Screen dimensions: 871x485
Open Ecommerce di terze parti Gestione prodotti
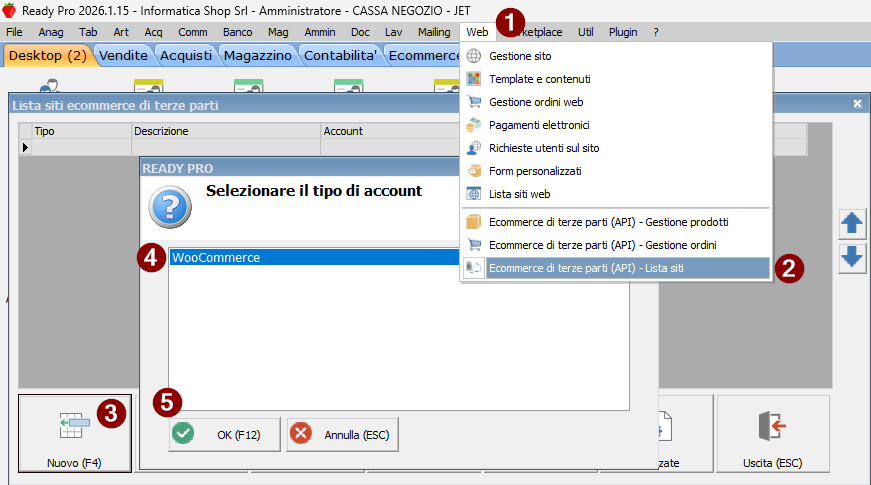click(608, 221)
